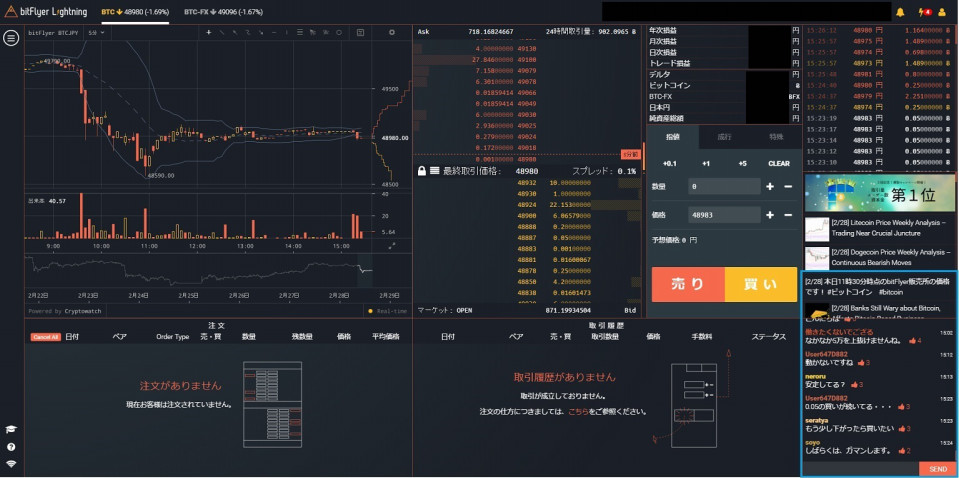
Task: Add +5 to order quantity
Action: [x=742, y=164]
